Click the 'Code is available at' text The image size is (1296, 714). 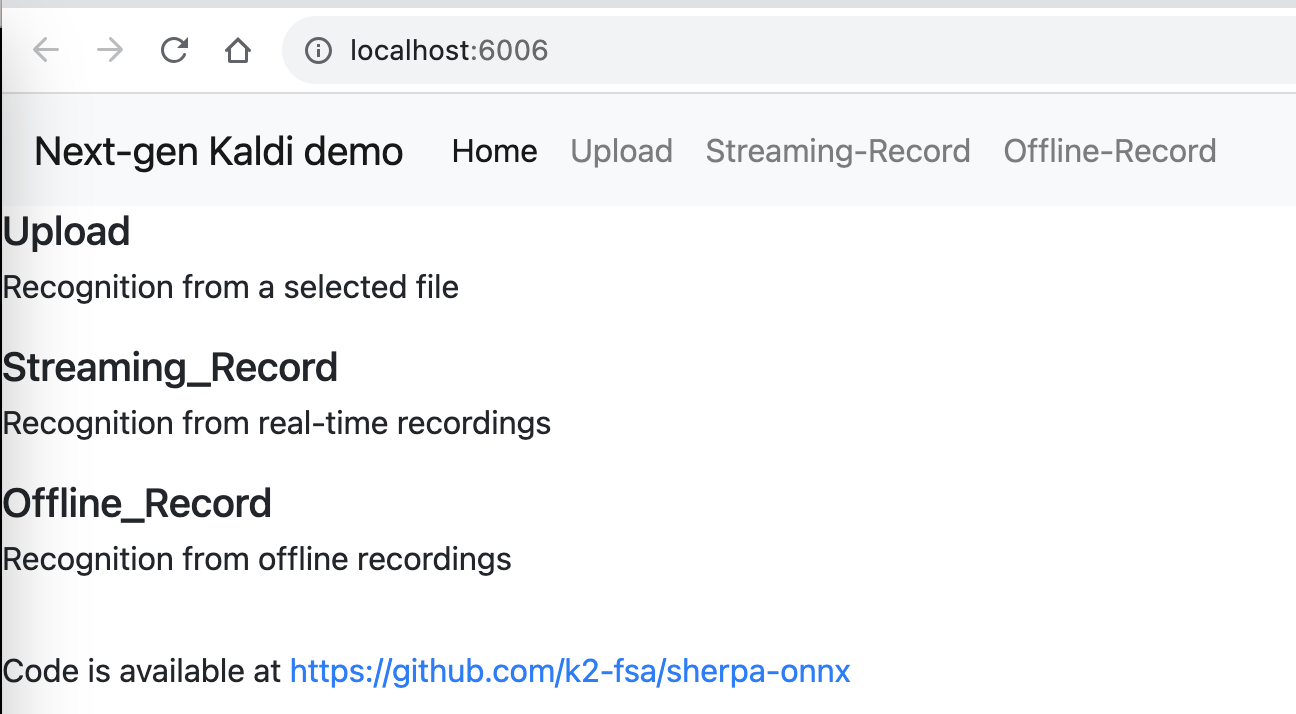(143, 671)
